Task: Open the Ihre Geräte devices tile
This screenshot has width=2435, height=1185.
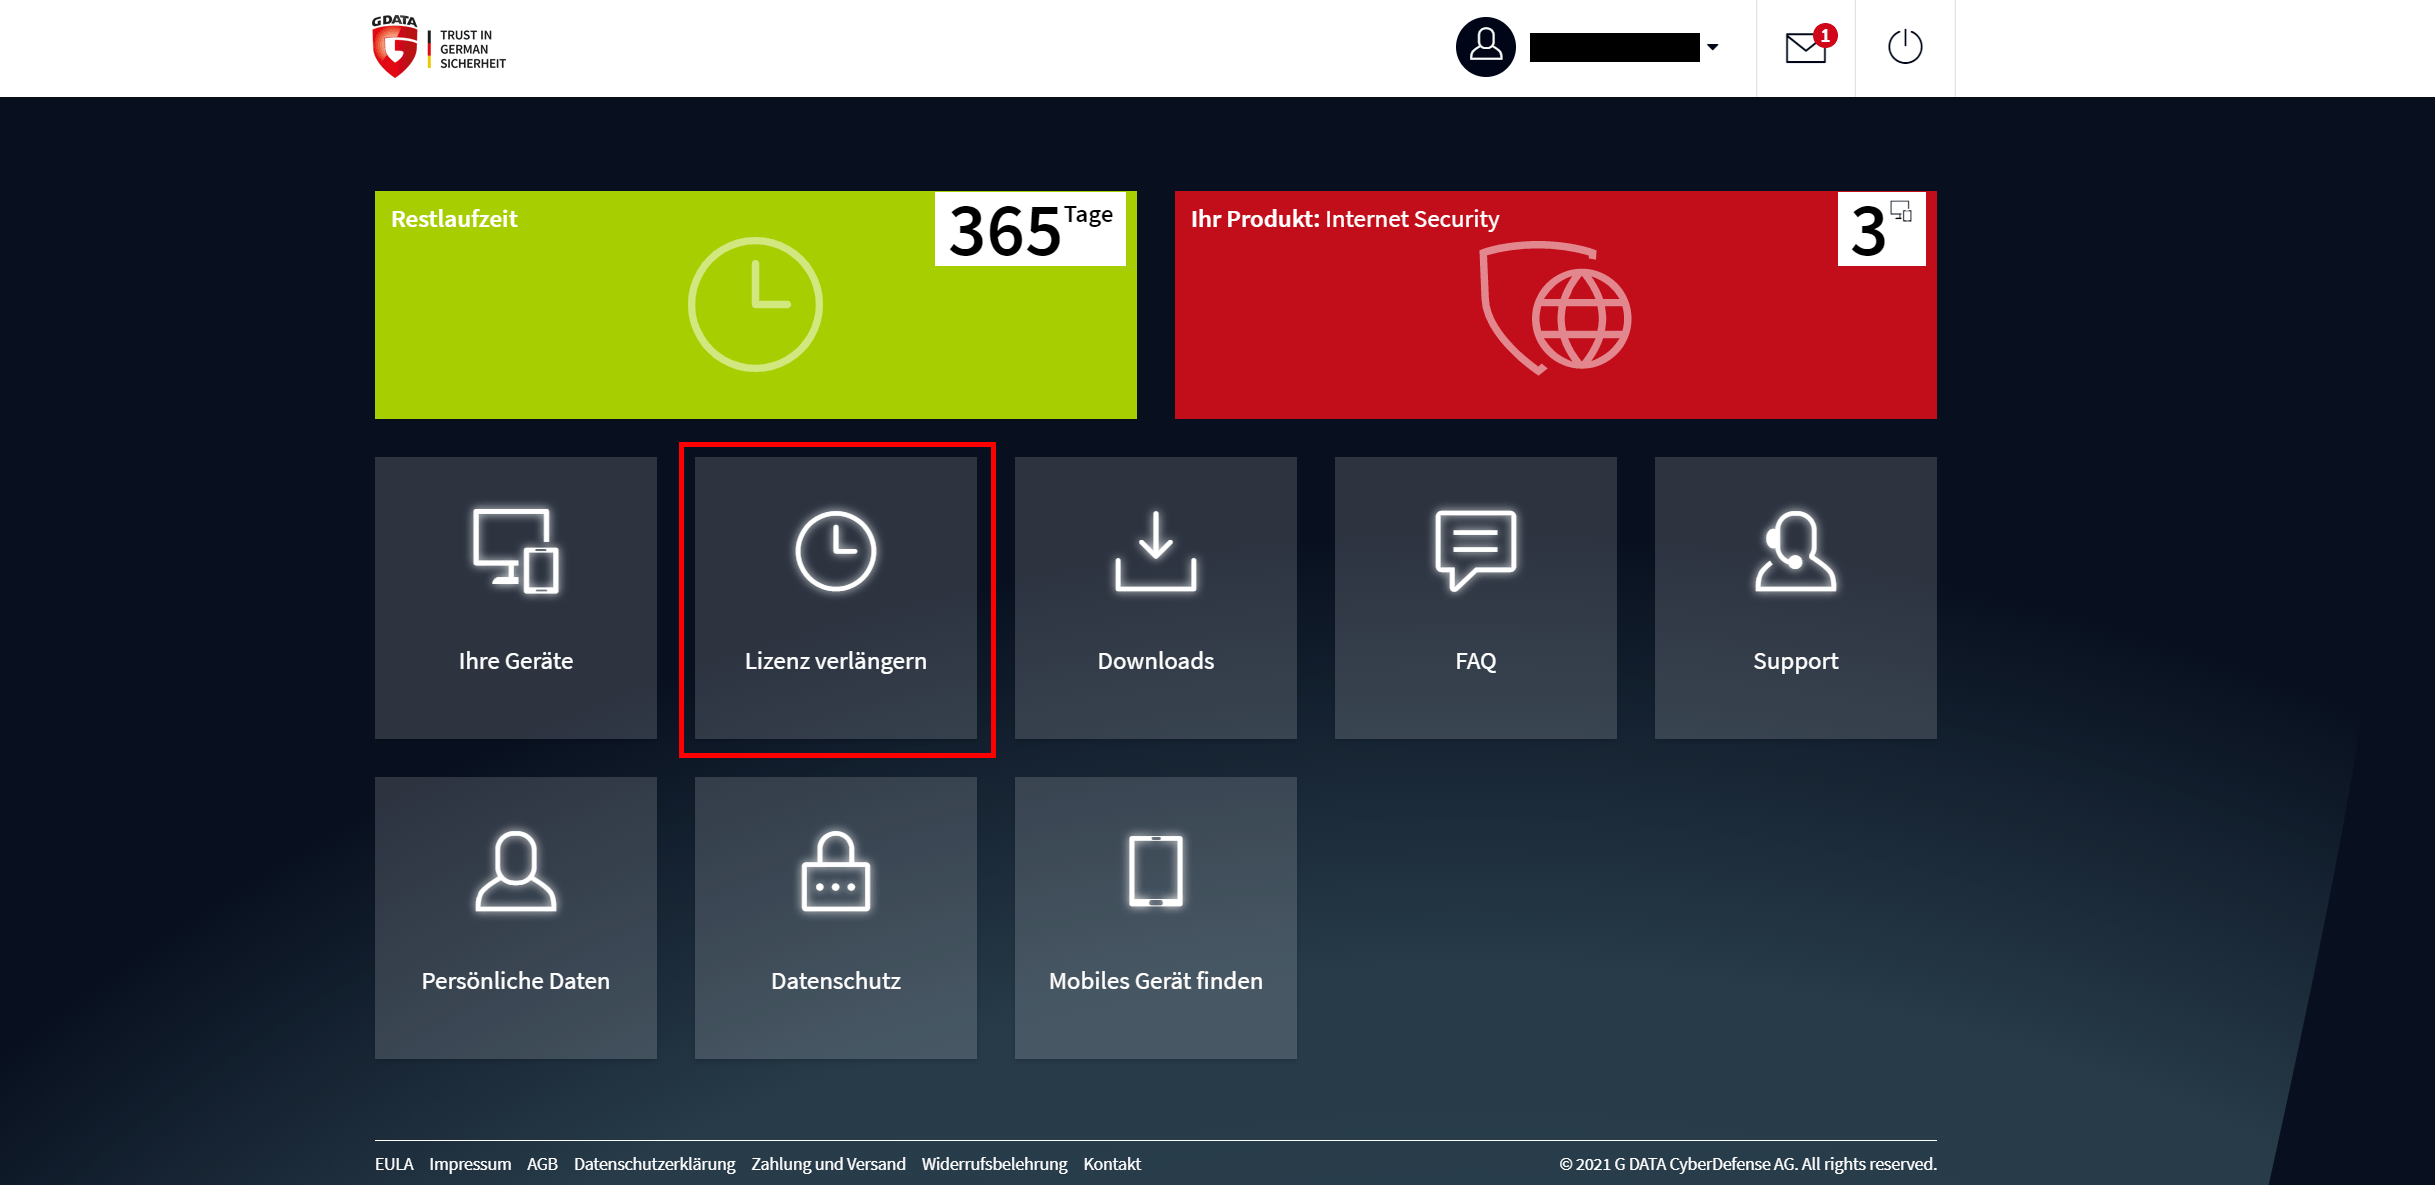Action: (515, 597)
